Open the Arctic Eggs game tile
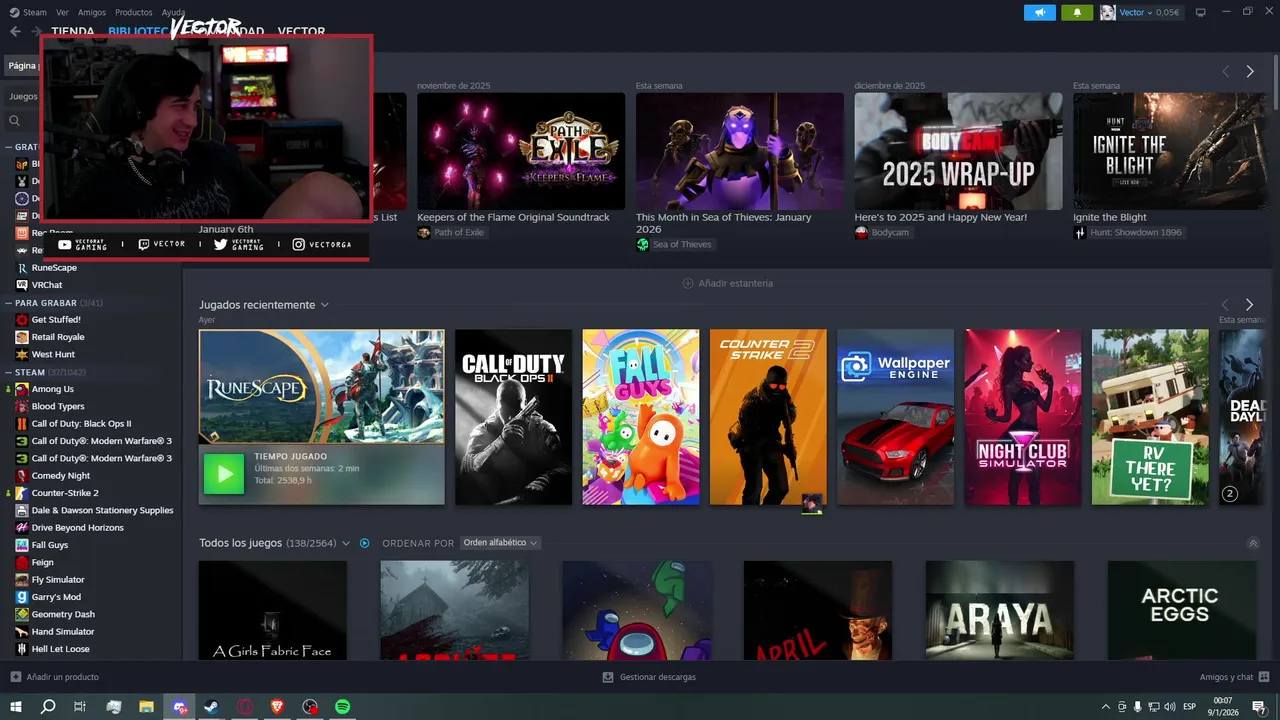1280x720 pixels. pyautogui.click(x=1181, y=610)
